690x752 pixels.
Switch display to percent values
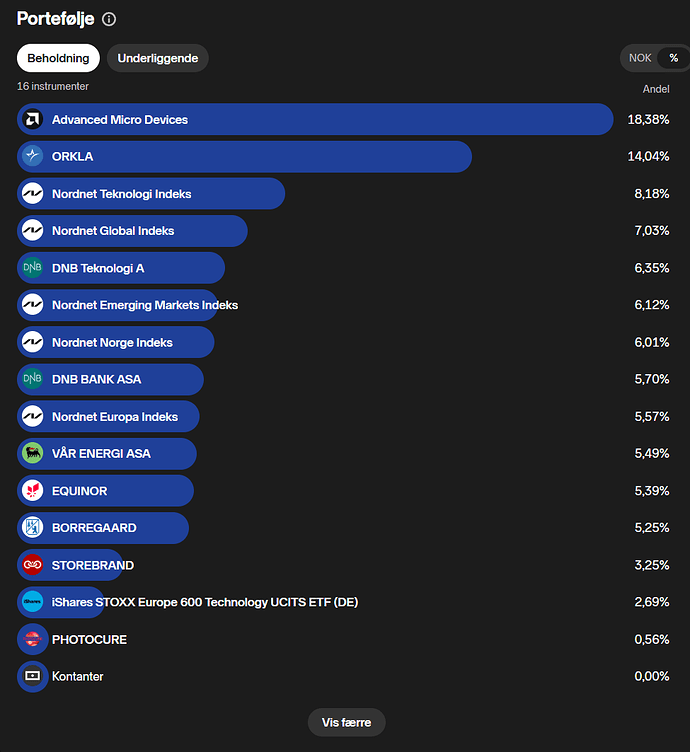674,58
